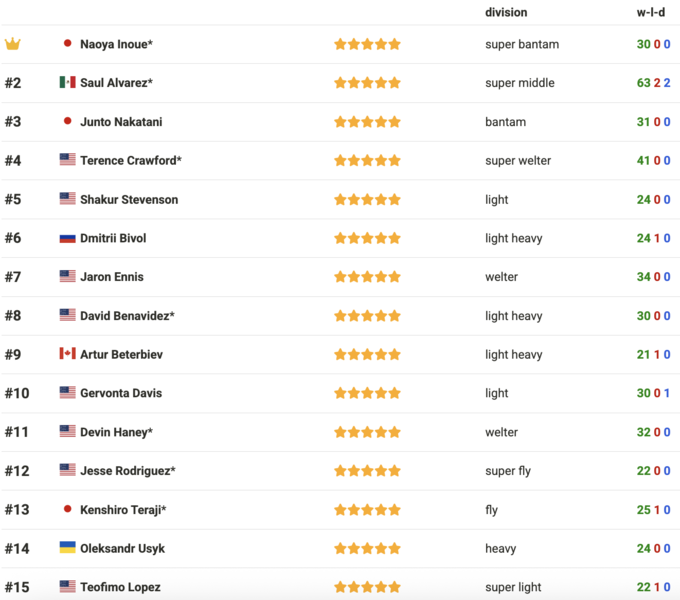
Task: Click the division column header
Action: tap(506, 13)
